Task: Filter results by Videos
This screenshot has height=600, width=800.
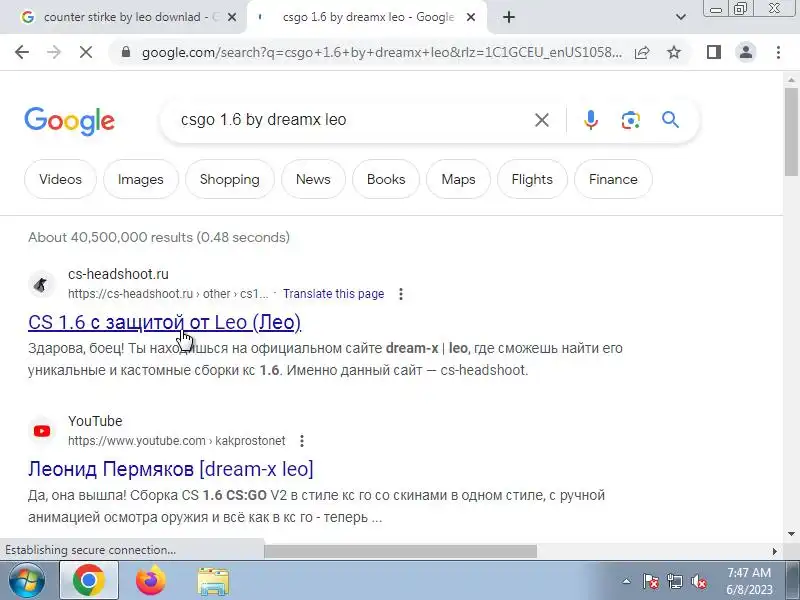Action: point(60,179)
